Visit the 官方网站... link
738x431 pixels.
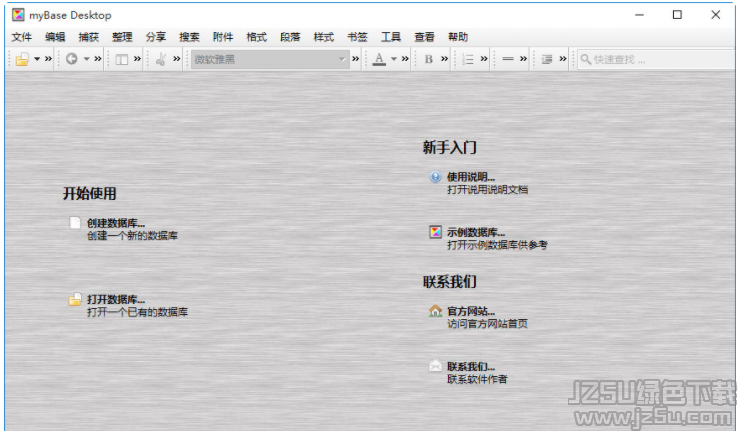coord(471,311)
